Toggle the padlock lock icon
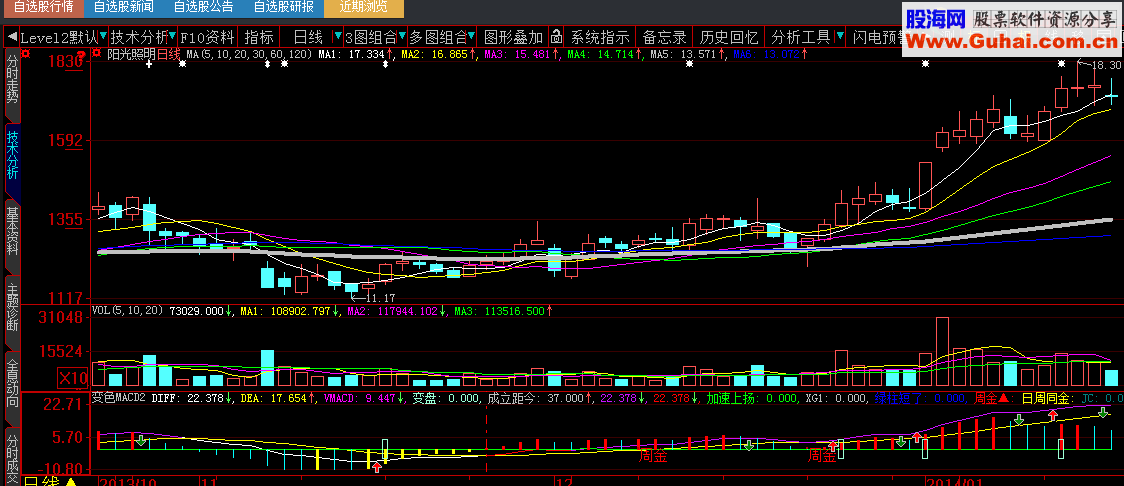This screenshot has width=1124, height=486. (556, 37)
